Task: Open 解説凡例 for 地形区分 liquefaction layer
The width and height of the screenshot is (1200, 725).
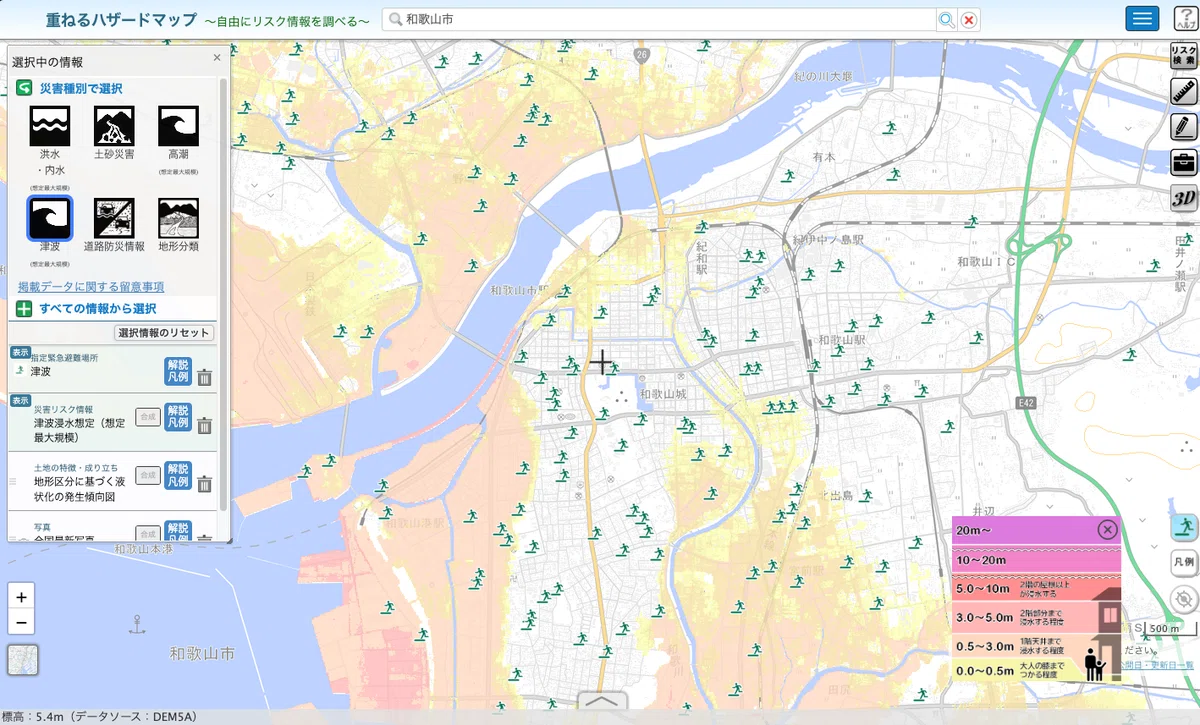Action: pyautogui.click(x=178, y=475)
